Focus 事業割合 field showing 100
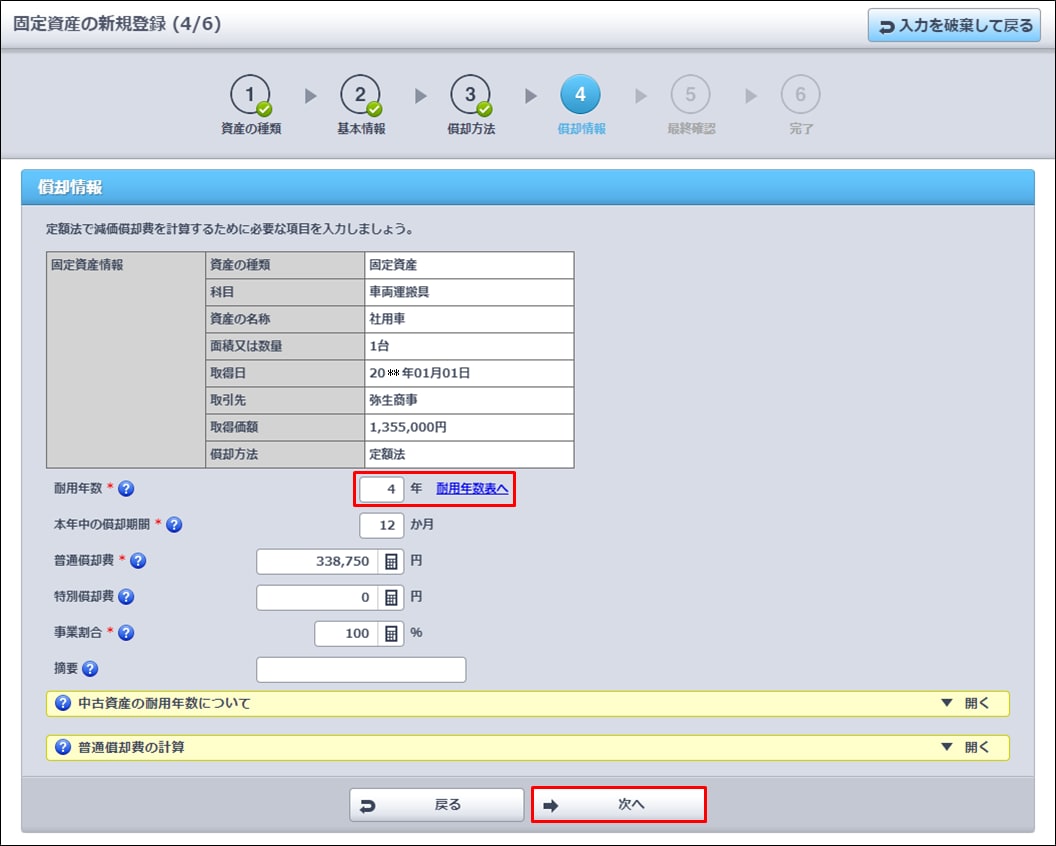This screenshot has height=846, width=1056. (x=346, y=634)
